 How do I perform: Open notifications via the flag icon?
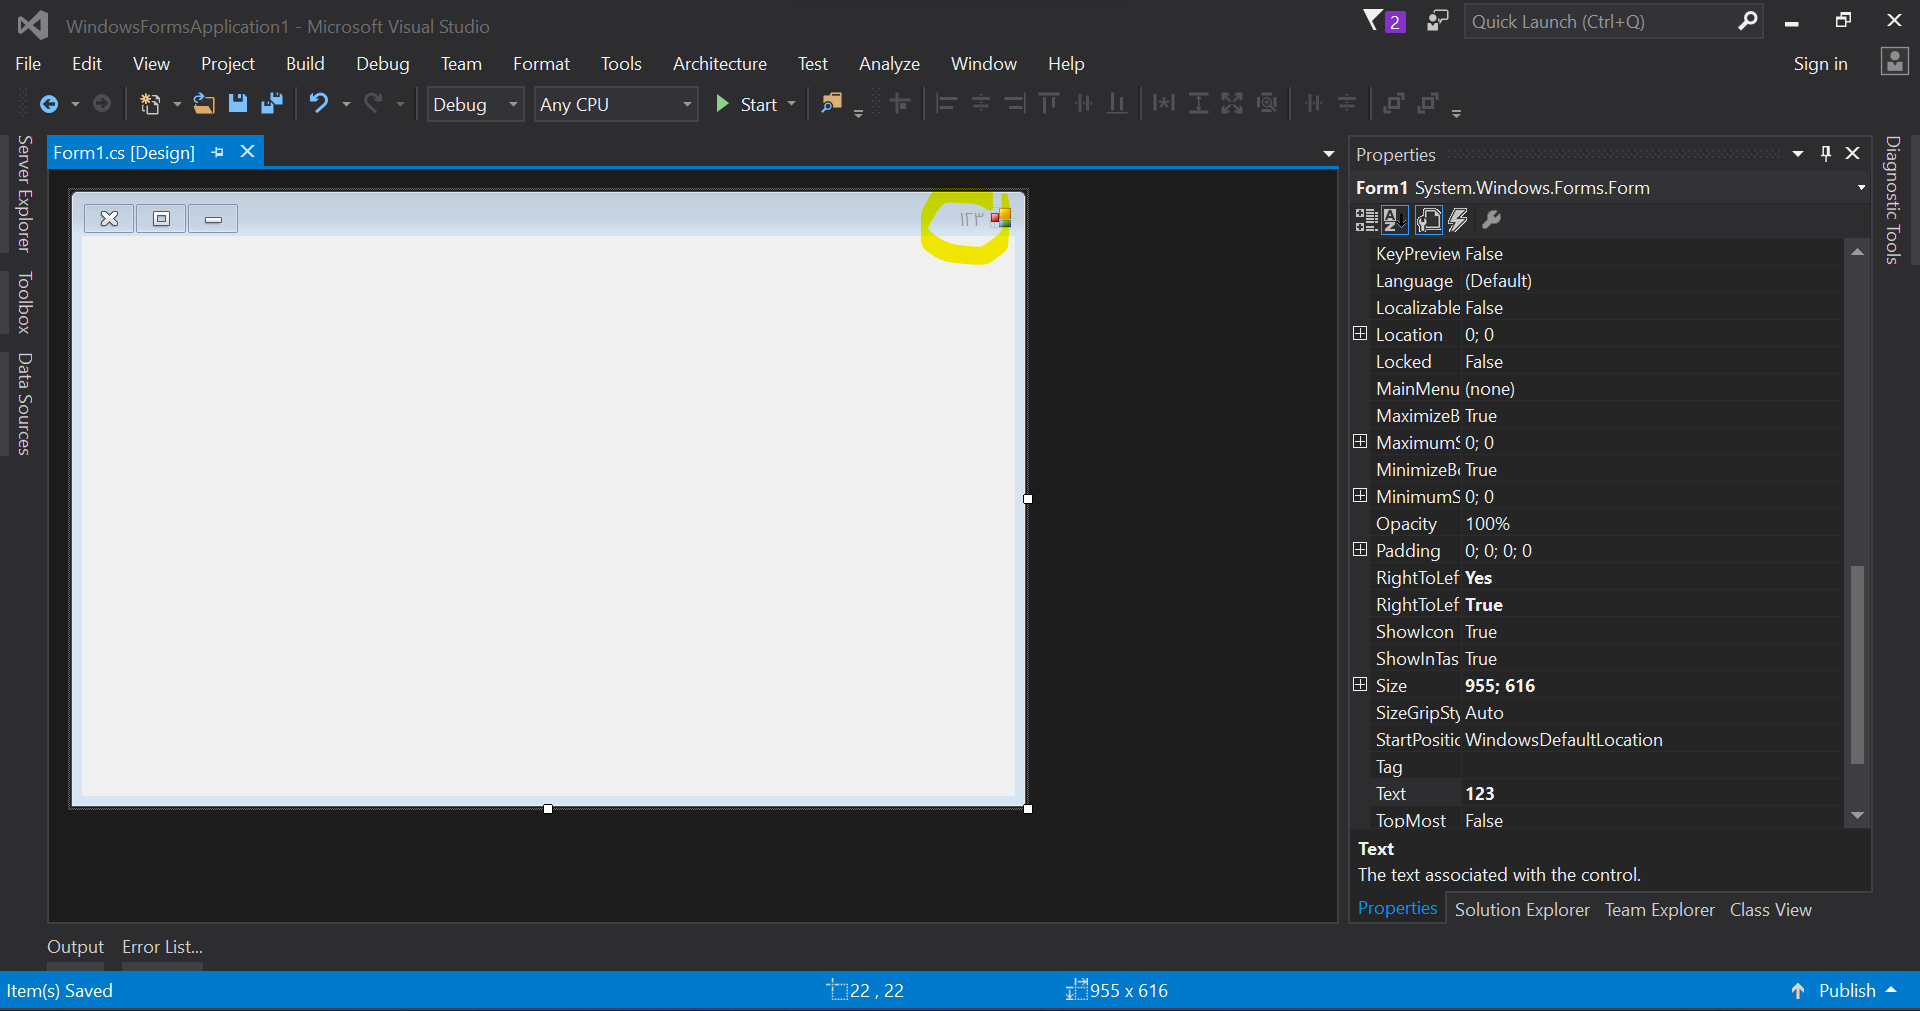click(x=1384, y=21)
